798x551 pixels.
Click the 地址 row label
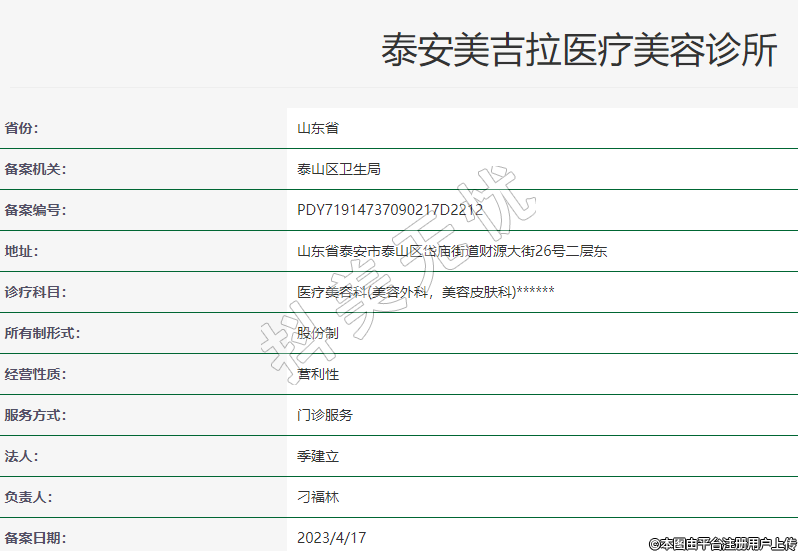pos(21,251)
